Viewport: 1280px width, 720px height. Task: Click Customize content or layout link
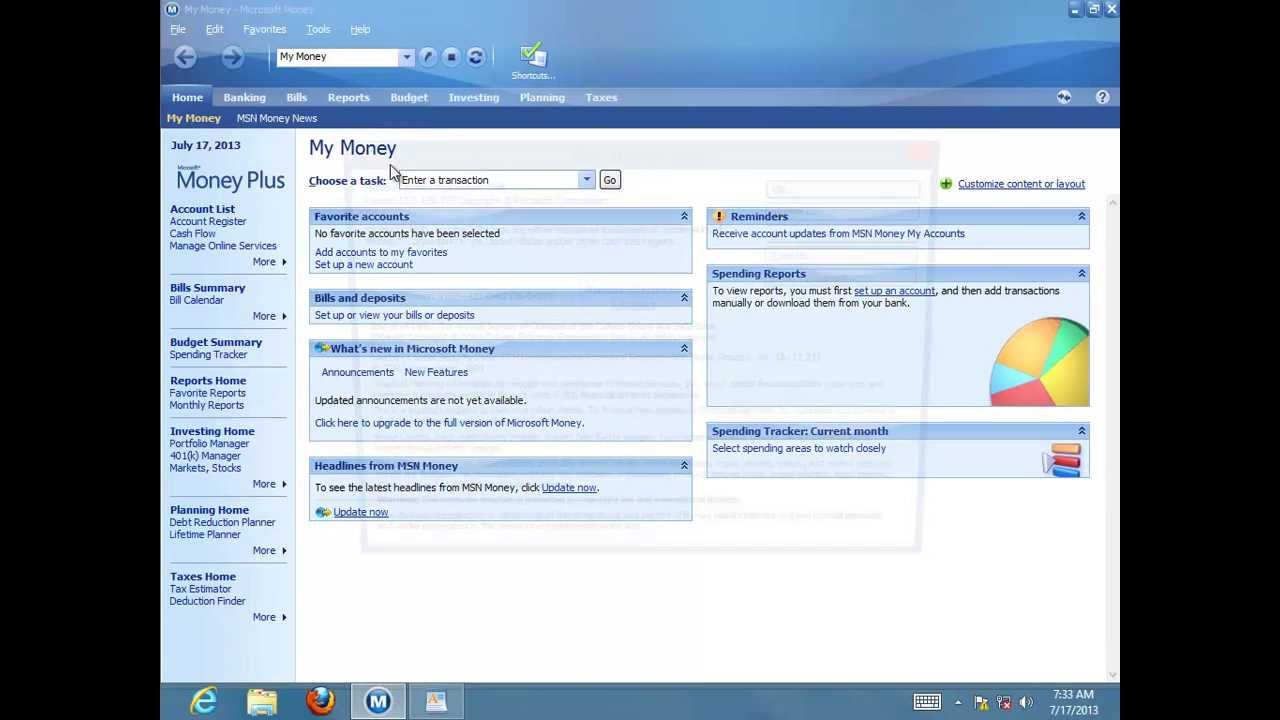(1021, 184)
